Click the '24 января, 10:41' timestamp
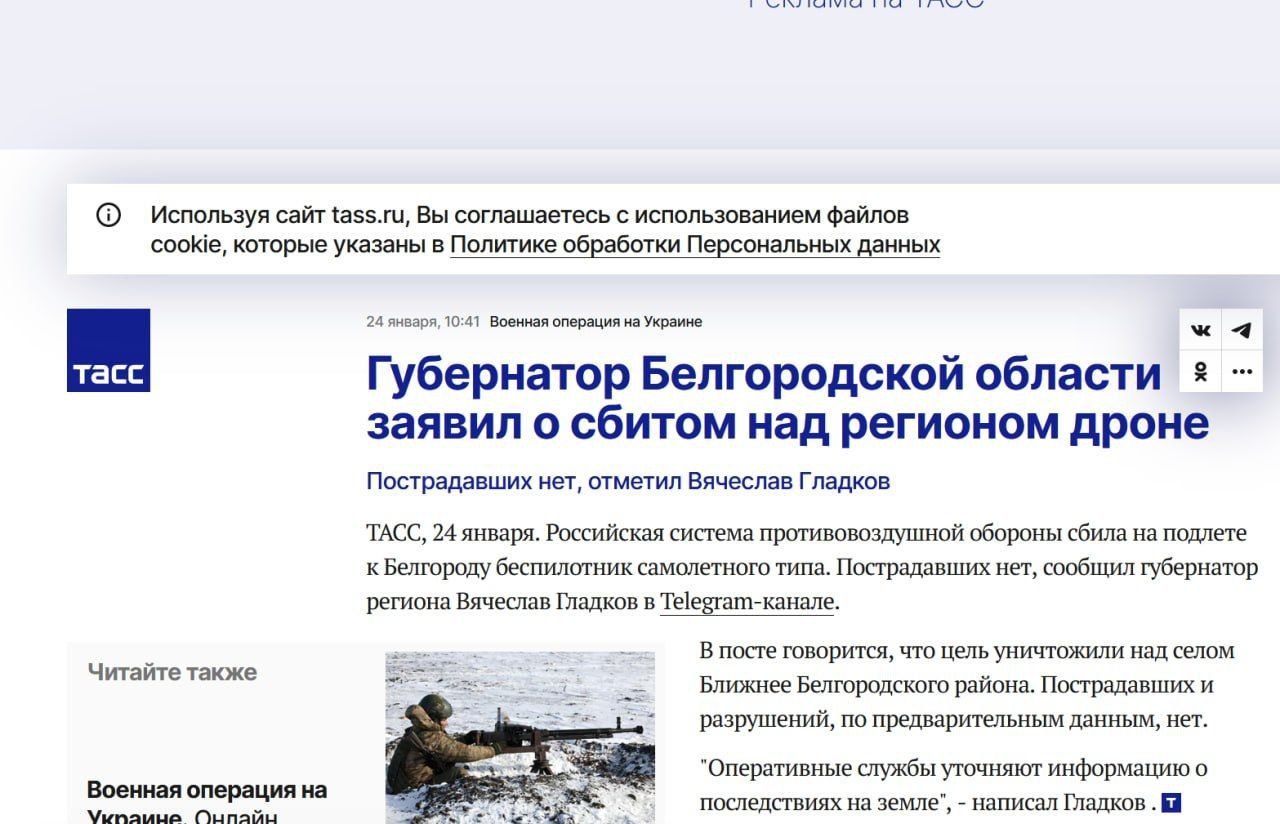The height and width of the screenshot is (824, 1280). [x=422, y=322]
